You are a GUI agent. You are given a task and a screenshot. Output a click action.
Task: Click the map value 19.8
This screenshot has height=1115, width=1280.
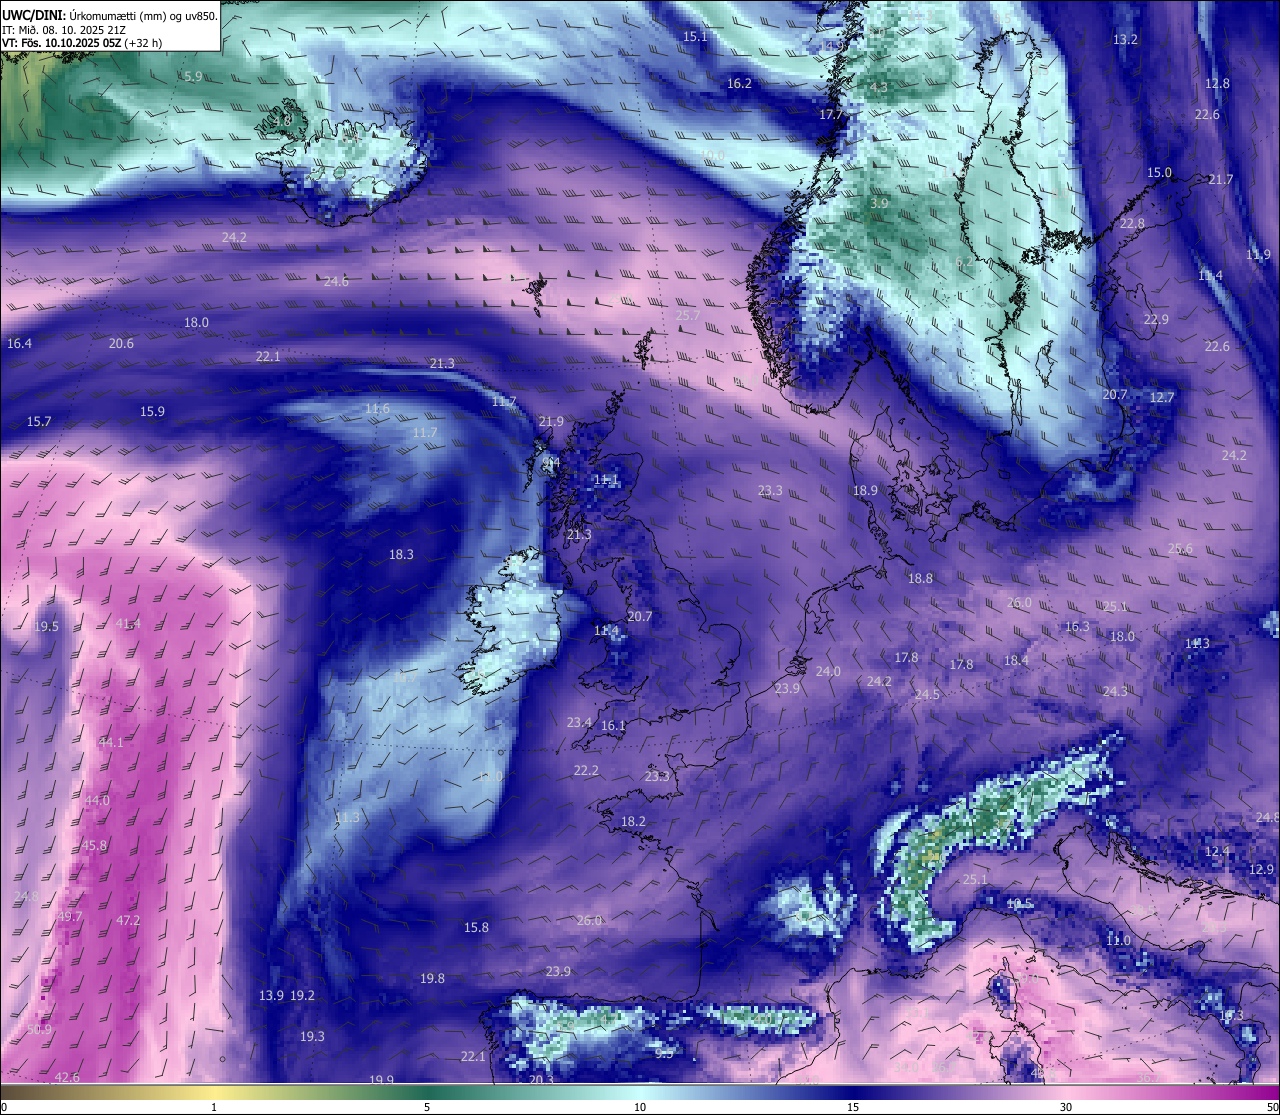(x=432, y=978)
